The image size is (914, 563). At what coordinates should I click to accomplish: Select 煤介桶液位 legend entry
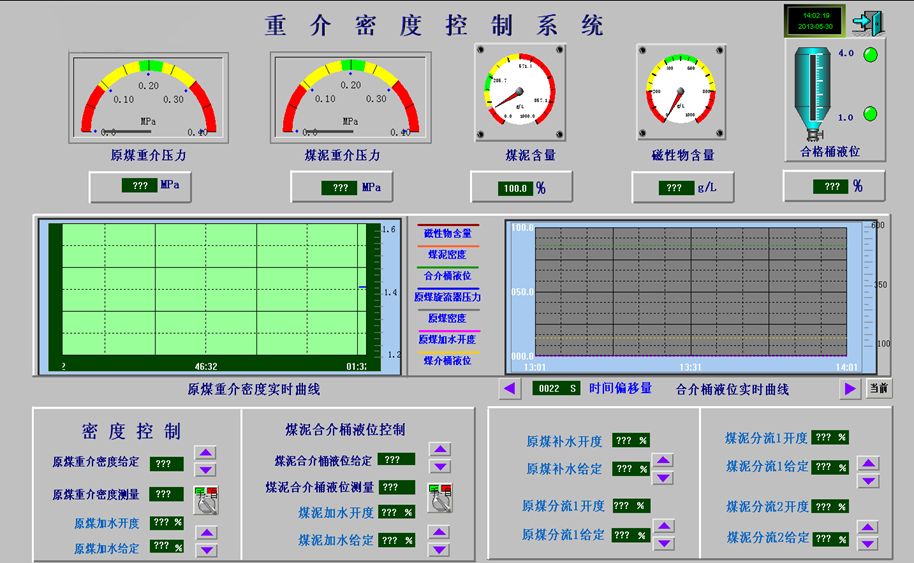pos(447,360)
